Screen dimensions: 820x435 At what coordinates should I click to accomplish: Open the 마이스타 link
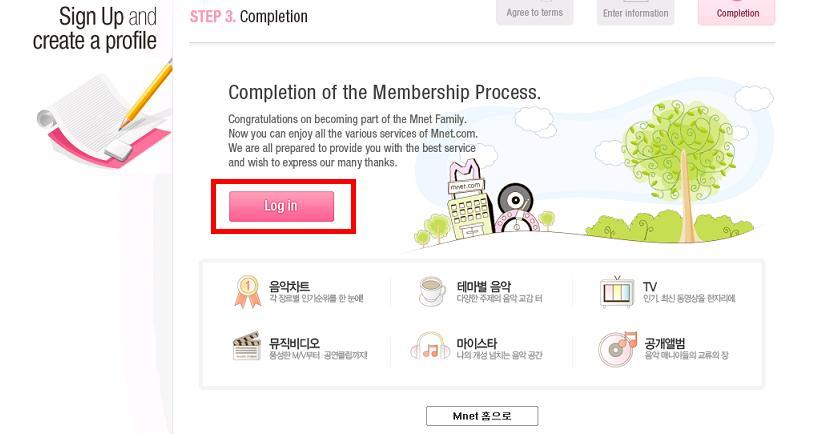pyautogui.click(x=477, y=343)
